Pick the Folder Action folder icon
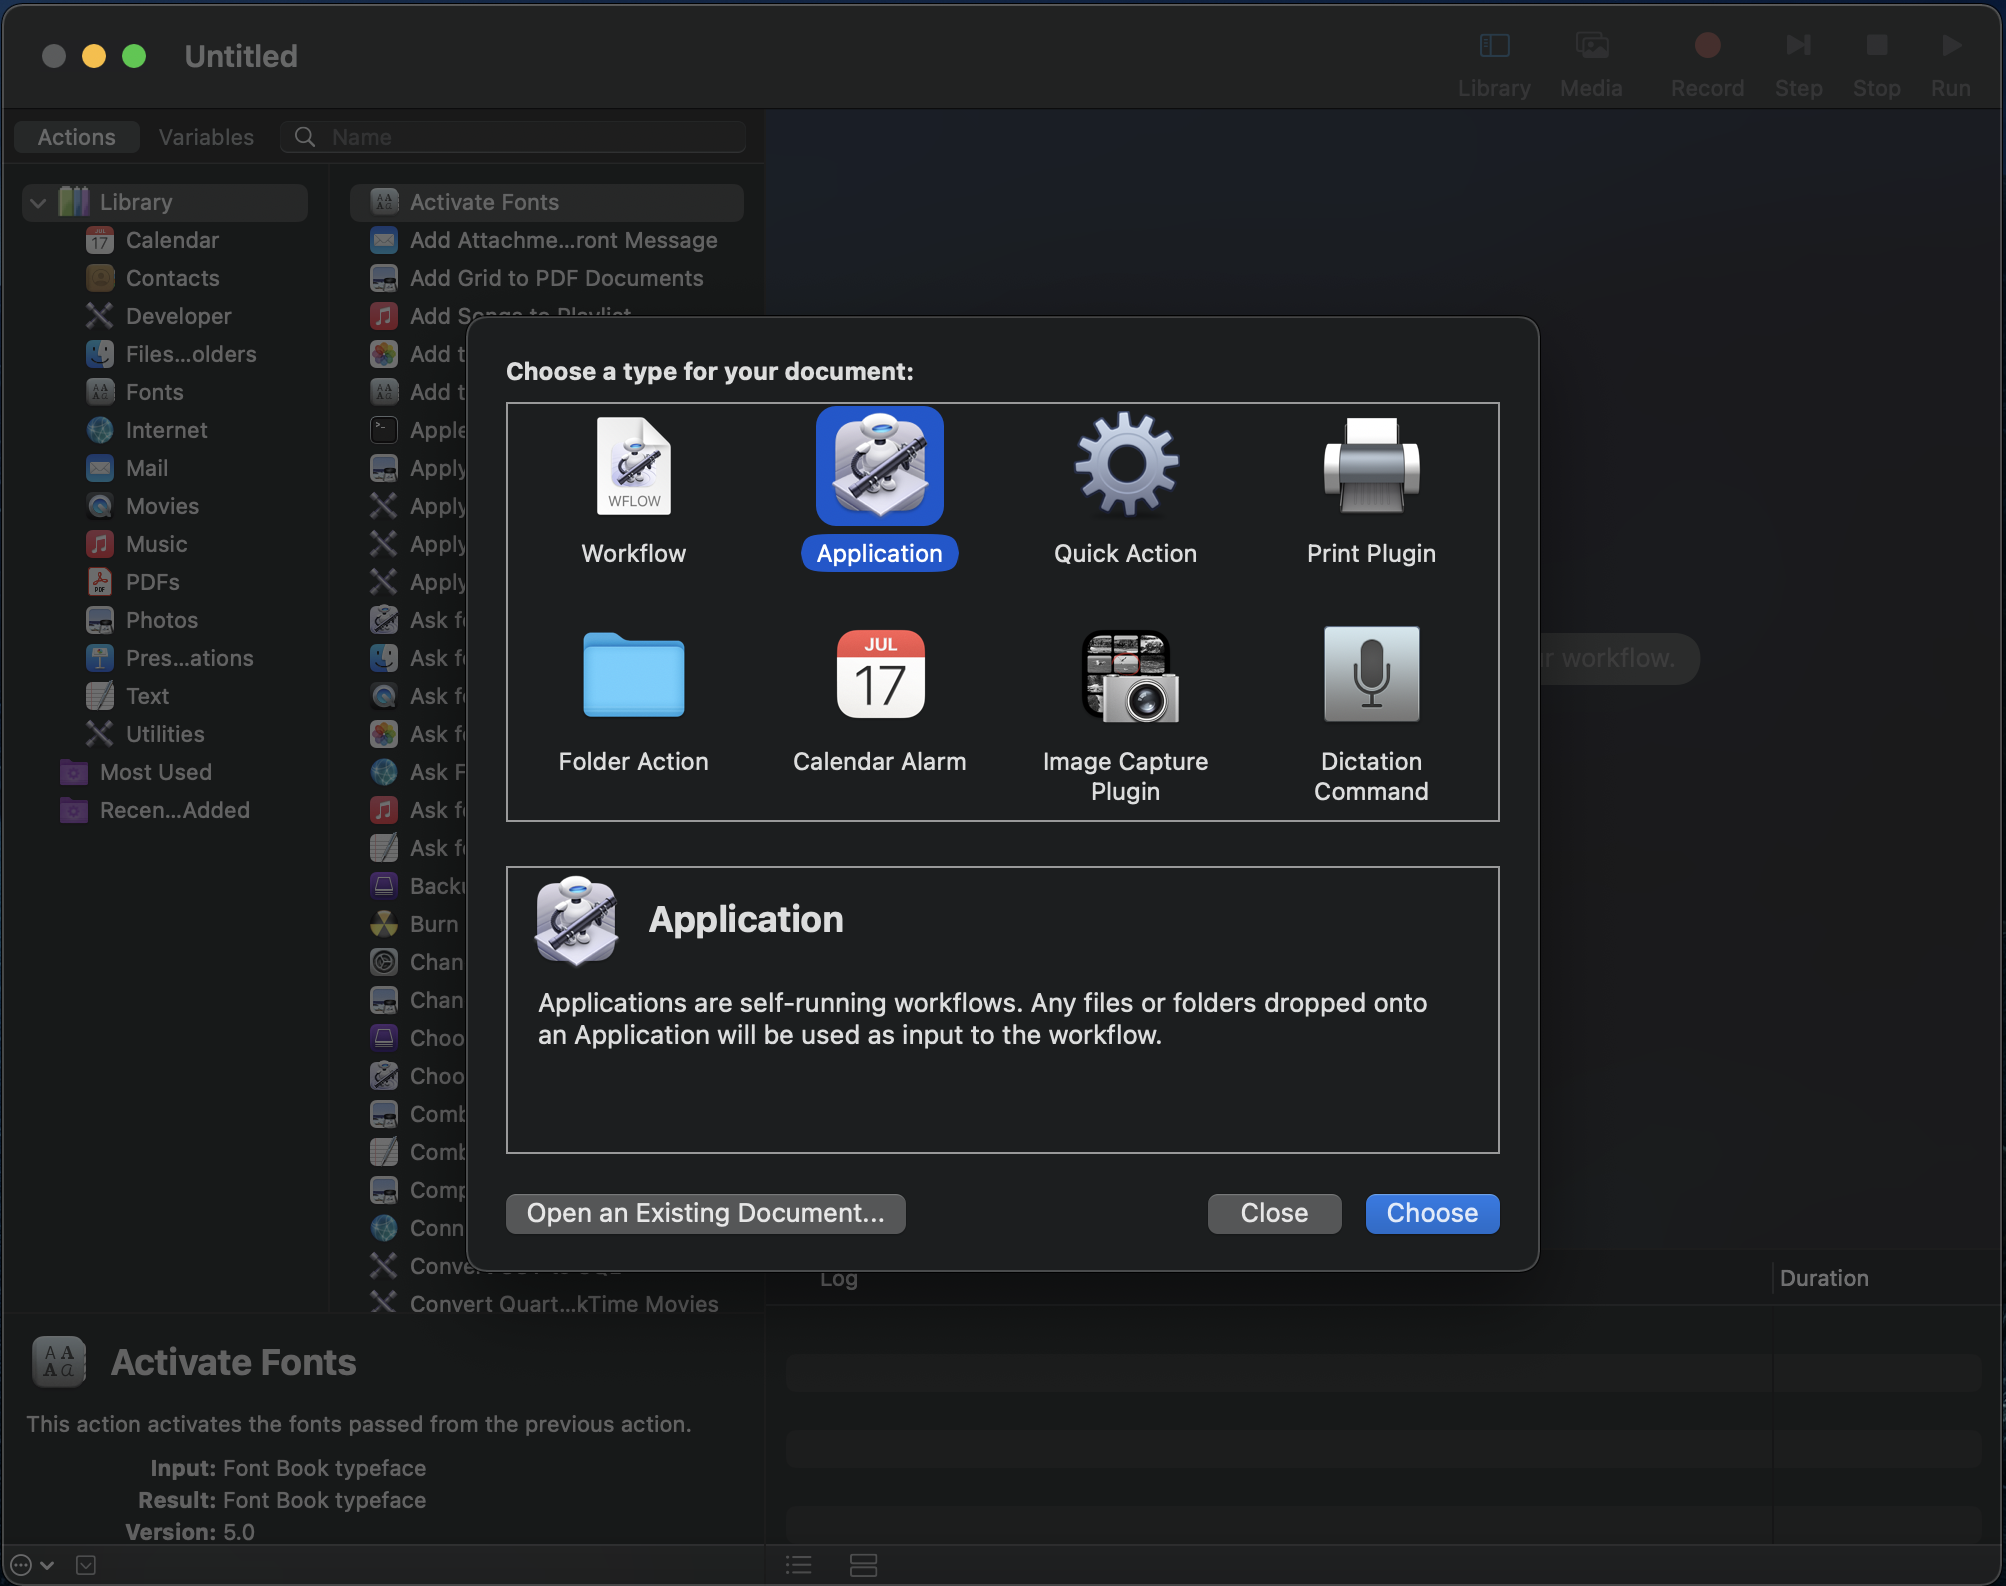 [x=633, y=675]
